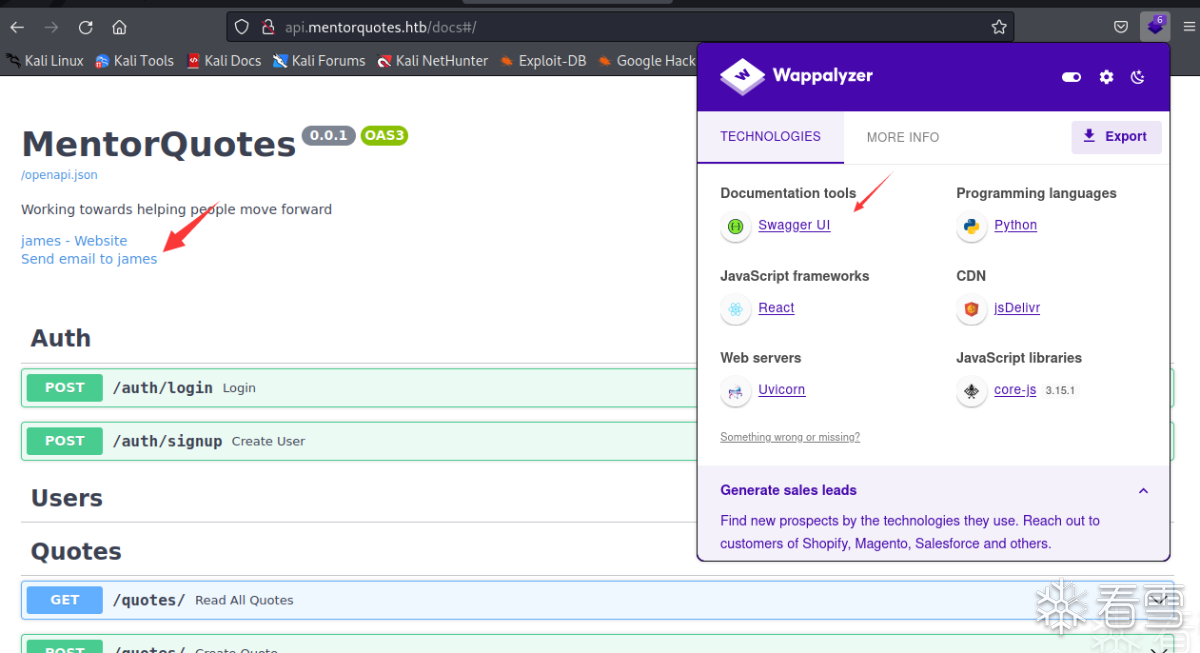Click the Python logo icon
This screenshot has height=653, width=1200.
point(971,226)
